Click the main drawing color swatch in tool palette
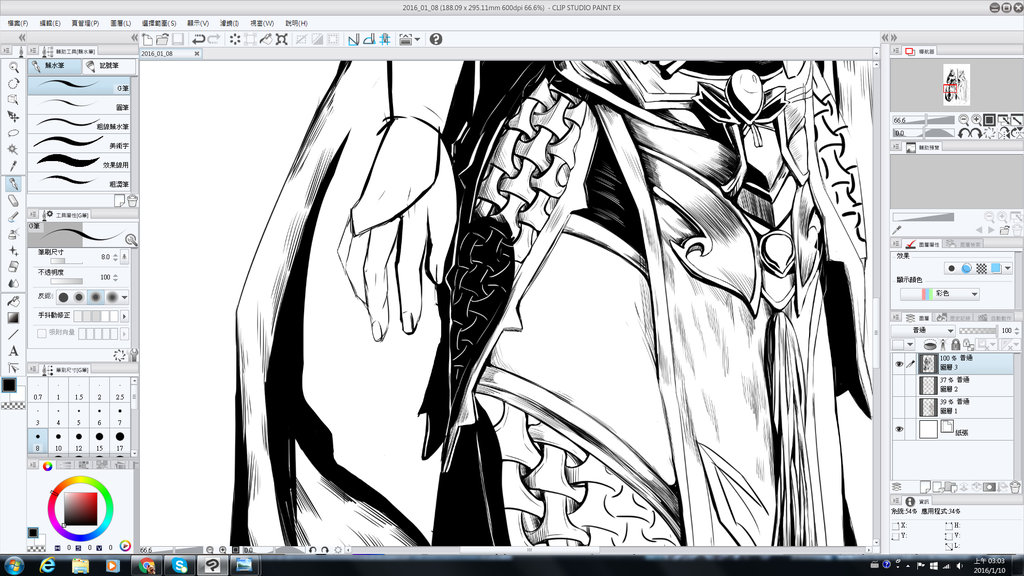Screen dimensions: 1024x576 coord(8,384)
